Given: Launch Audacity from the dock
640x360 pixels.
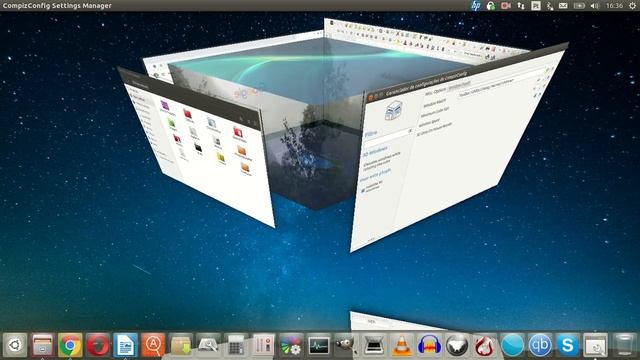Looking at the screenshot, I should 429,345.
